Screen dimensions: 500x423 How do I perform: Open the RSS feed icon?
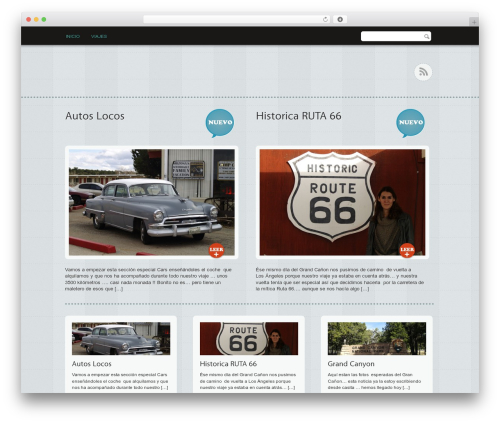(x=423, y=72)
